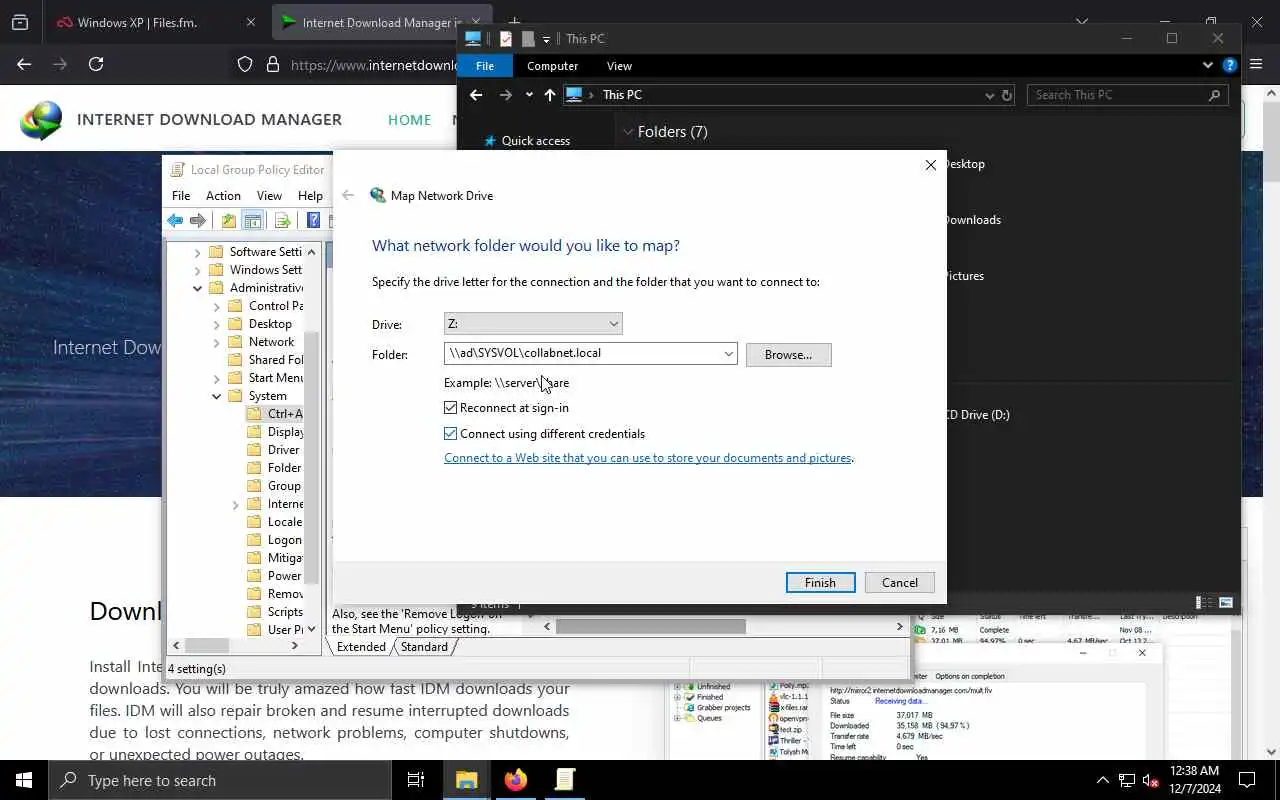Open Help menu in Group Policy Editor

pyautogui.click(x=310, y=196)
